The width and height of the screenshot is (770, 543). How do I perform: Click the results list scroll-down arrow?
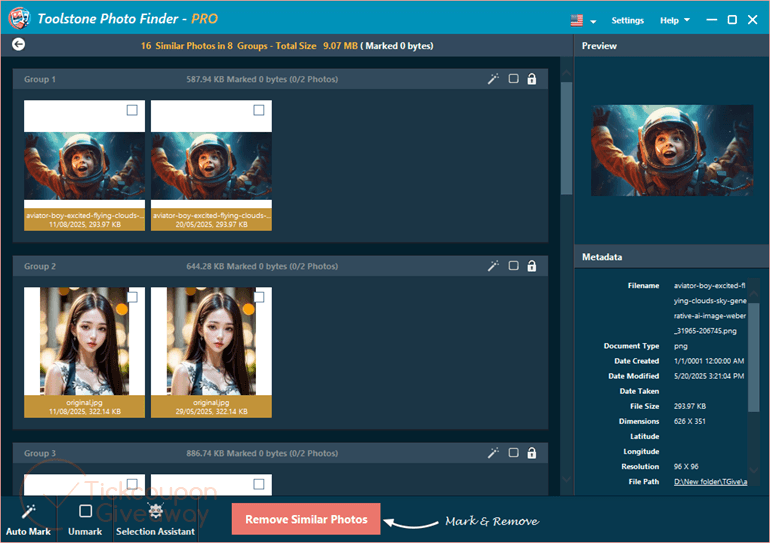[x=566, y=479]
